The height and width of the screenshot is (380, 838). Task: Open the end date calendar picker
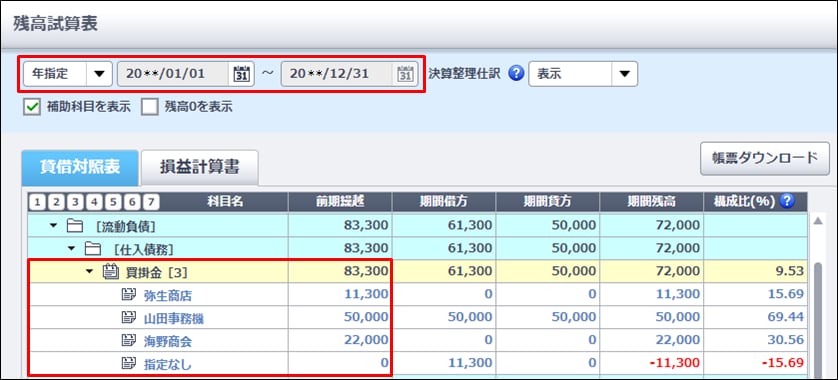pyautogui.click(x=406, y=74)
